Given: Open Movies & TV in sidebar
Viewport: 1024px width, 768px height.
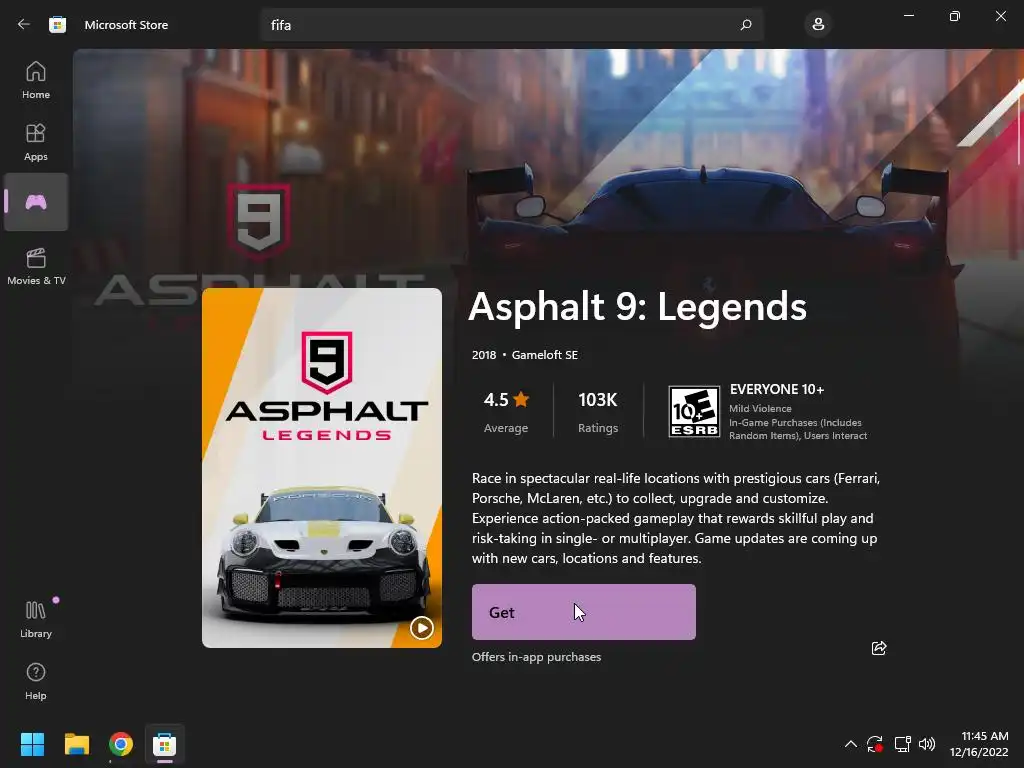Looking at the screenshot, I should [x=36, y=266].
